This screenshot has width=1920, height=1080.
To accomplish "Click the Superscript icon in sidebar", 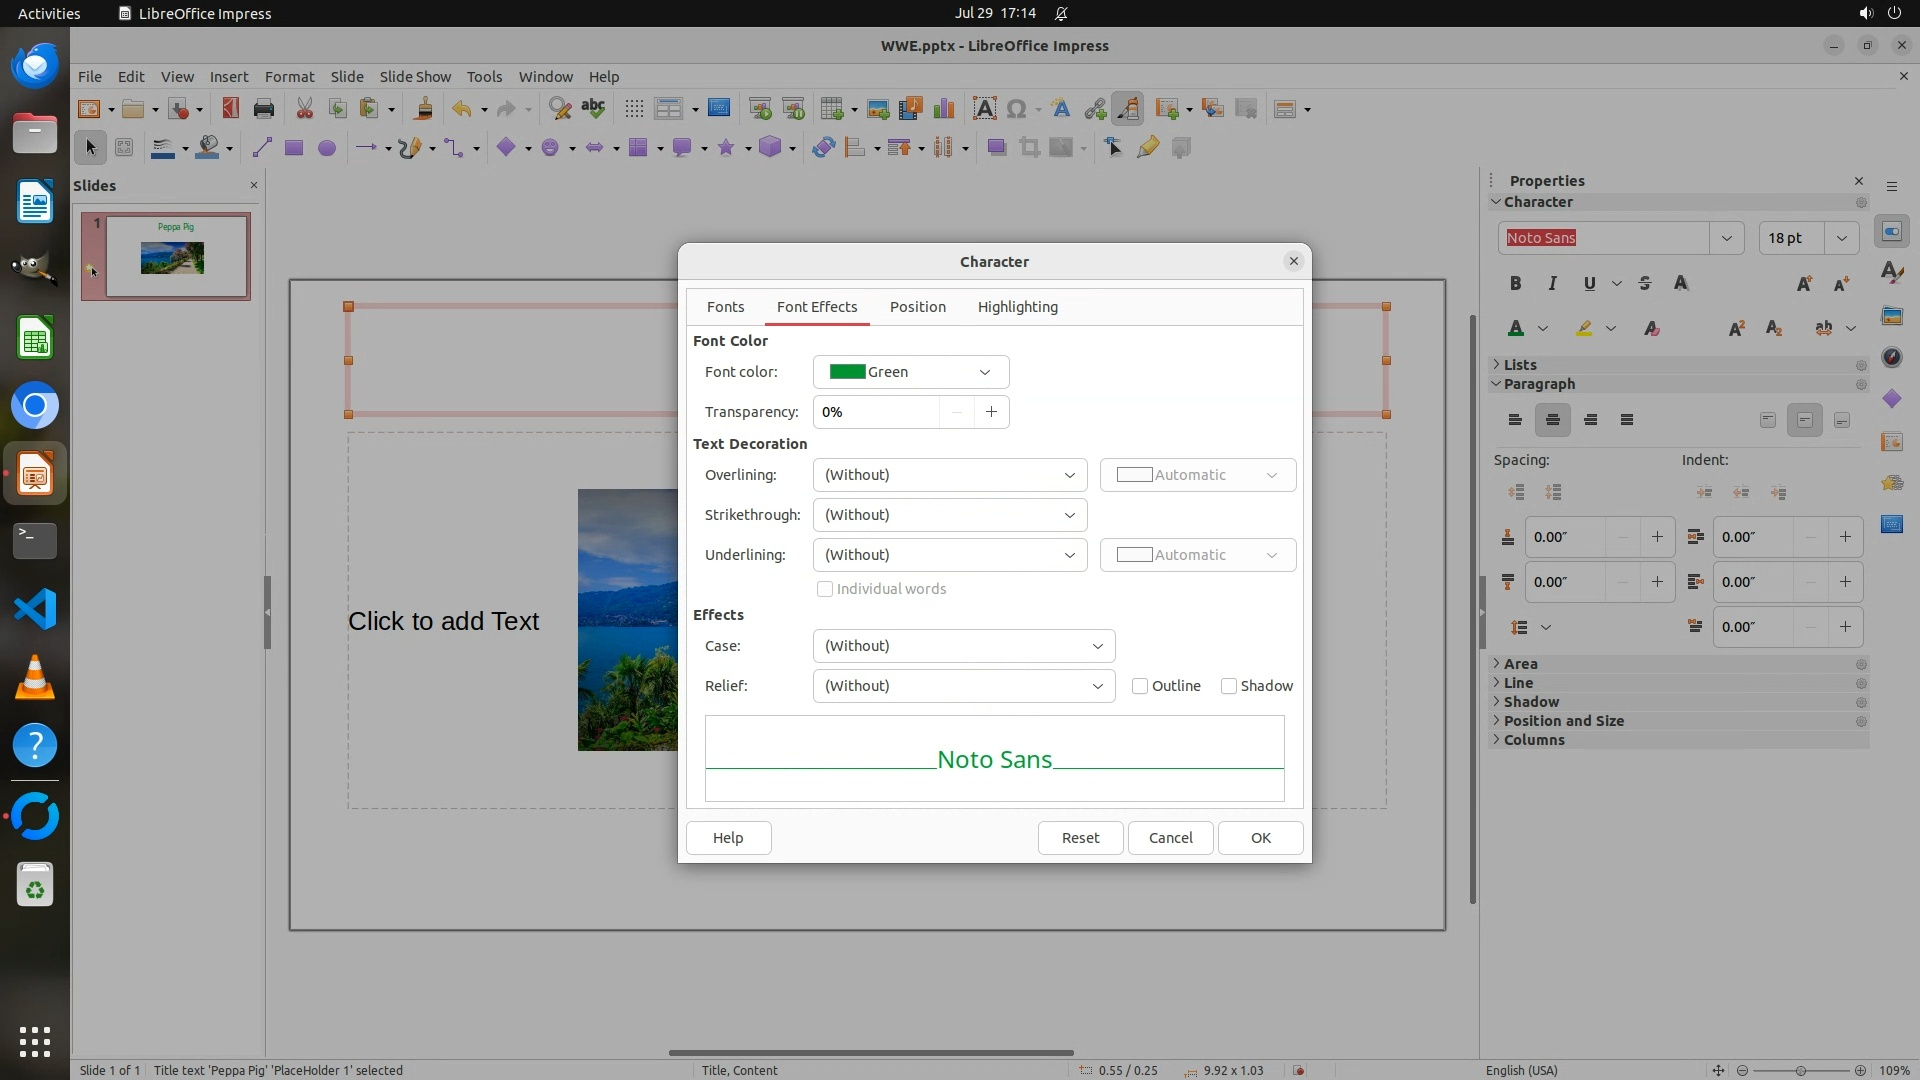I will pos(1737,329).
